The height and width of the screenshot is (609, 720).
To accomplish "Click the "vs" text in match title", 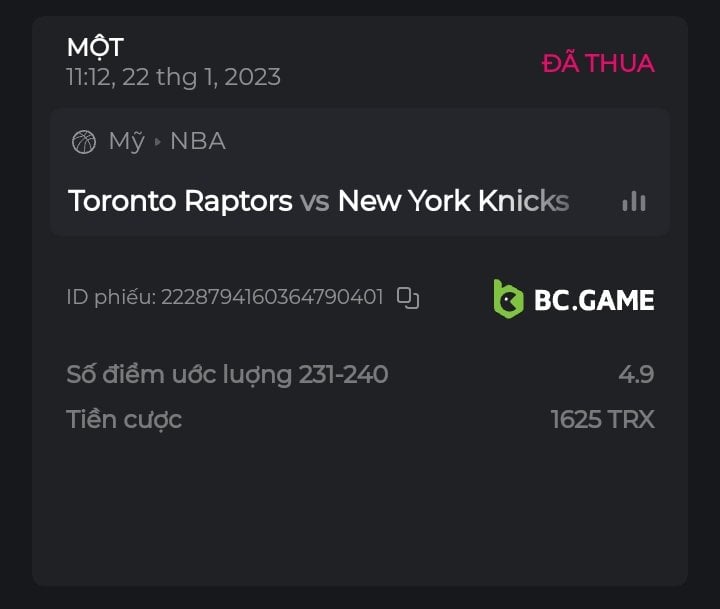I will coord(315,201).
